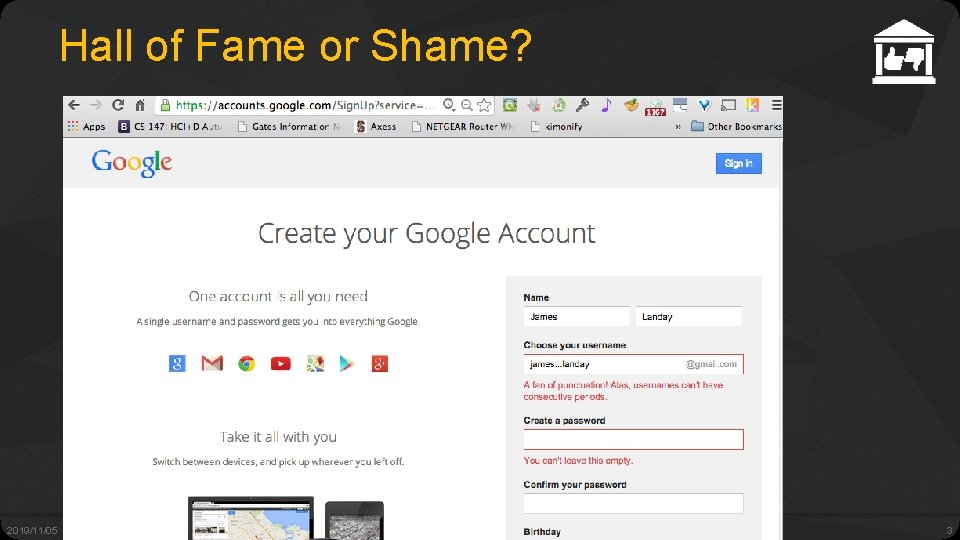Viewport: 960px width, 540px height.
Task: Open the NETGEAR Router bookmark
Action: [x=463, y=126]
